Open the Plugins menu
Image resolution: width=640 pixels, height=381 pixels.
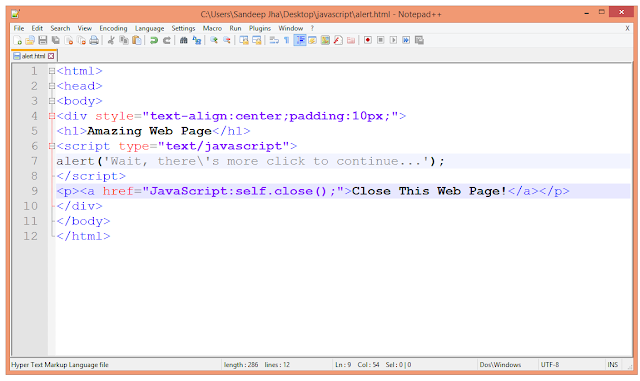tap(260, 28)
